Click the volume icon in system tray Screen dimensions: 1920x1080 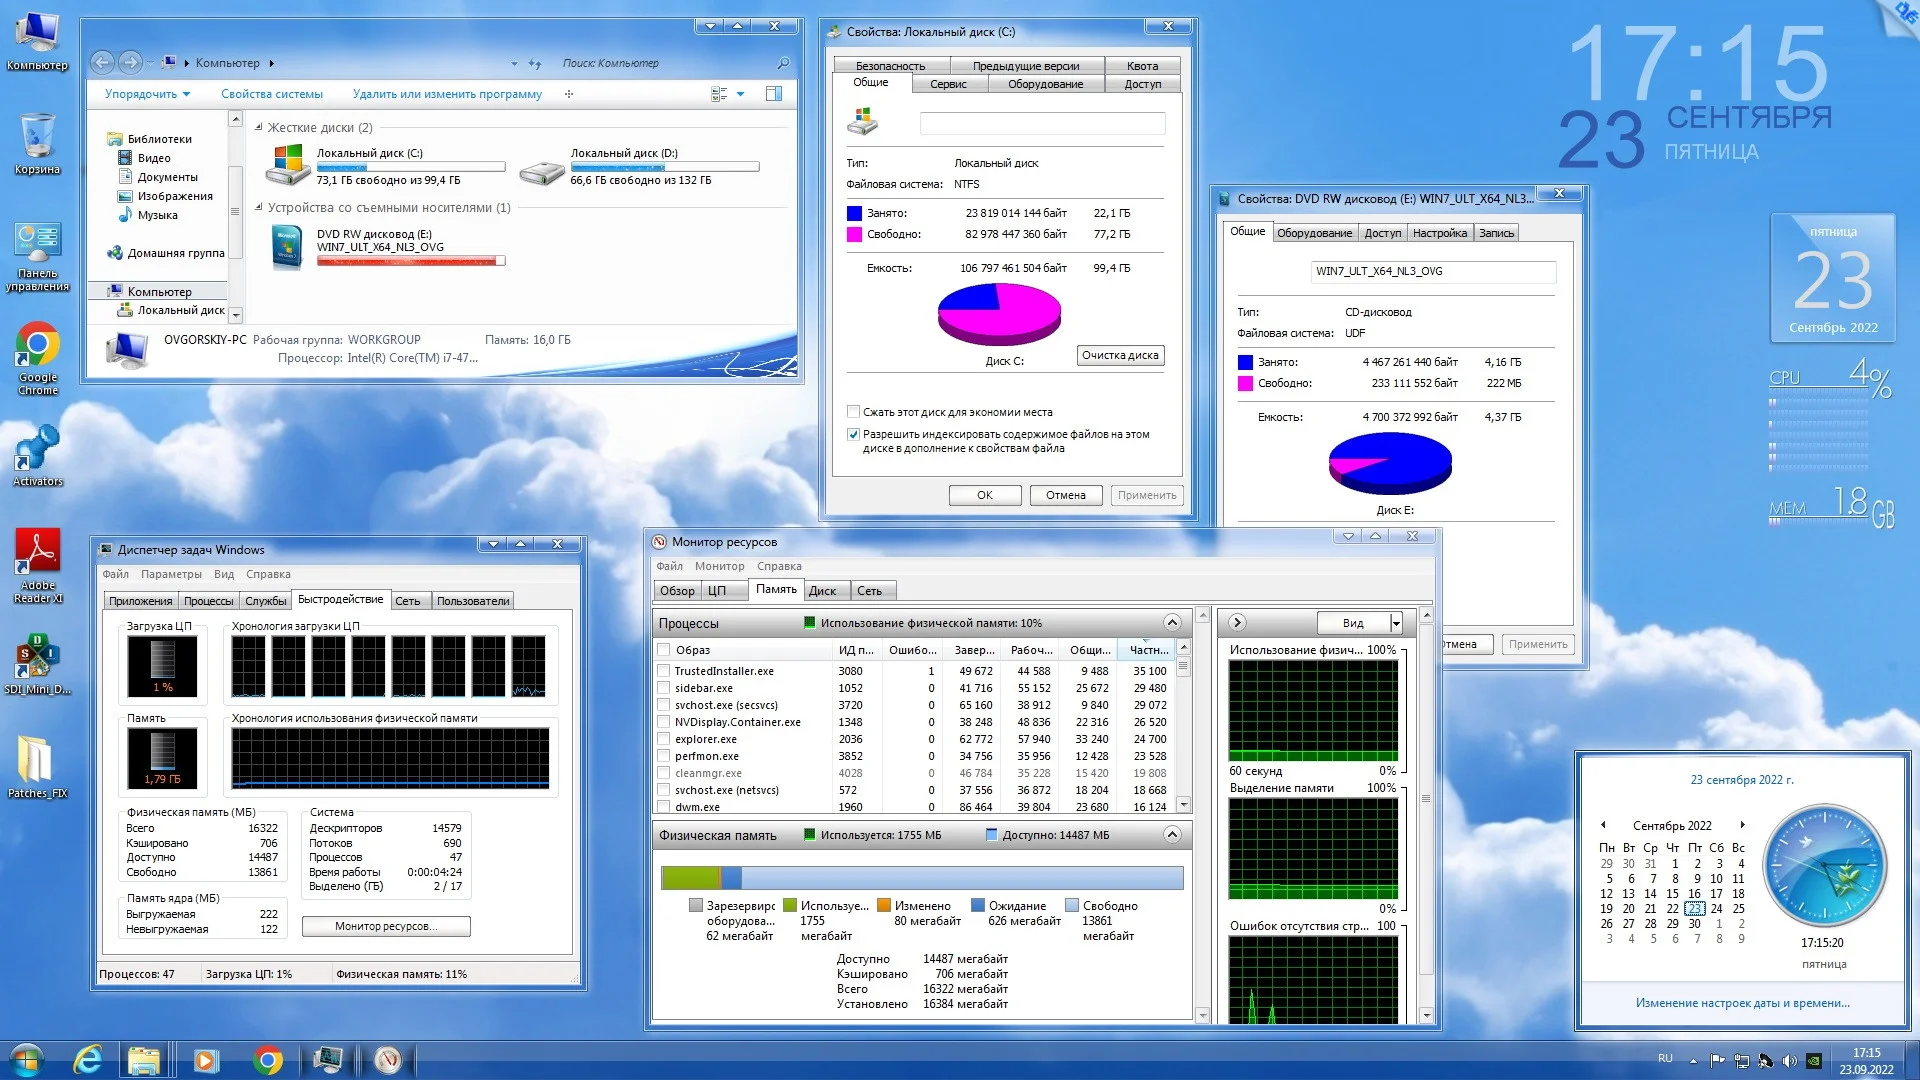tap(1789, 1060)
